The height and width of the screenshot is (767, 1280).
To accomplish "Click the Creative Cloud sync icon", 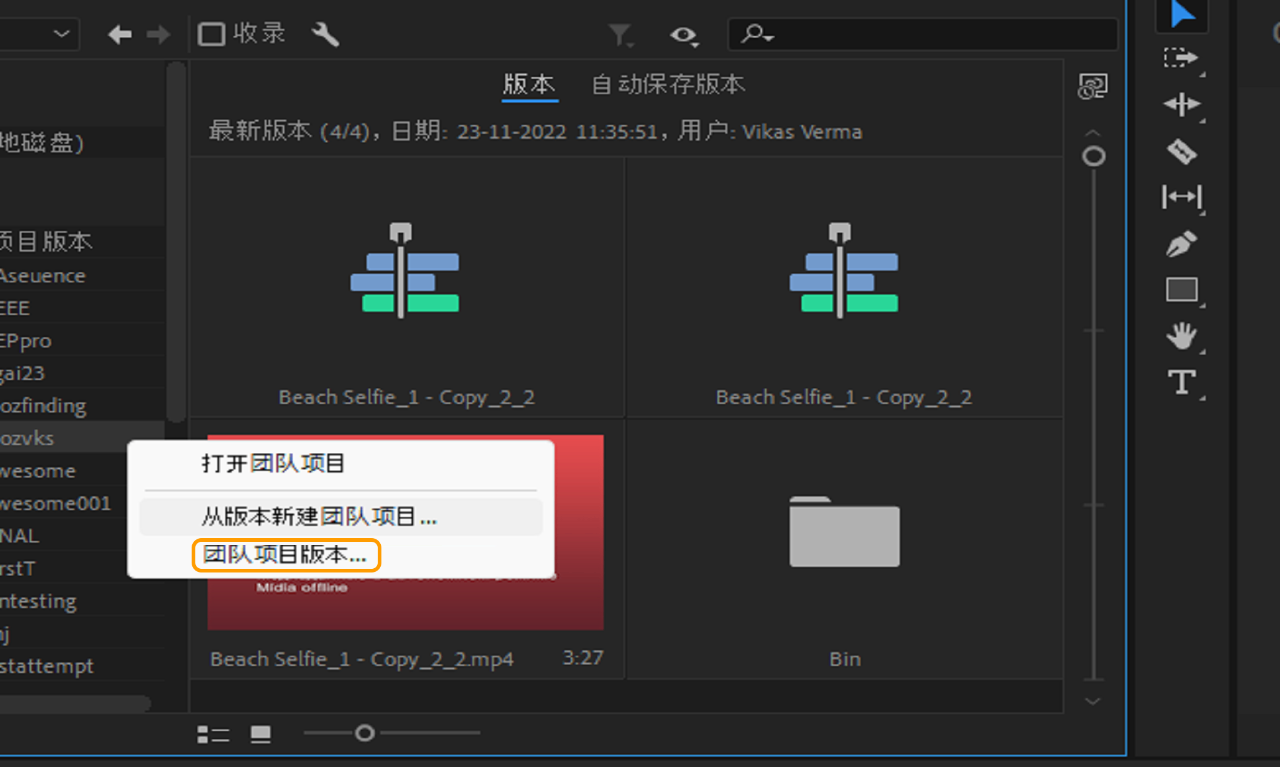I will tap(1092, 88).
